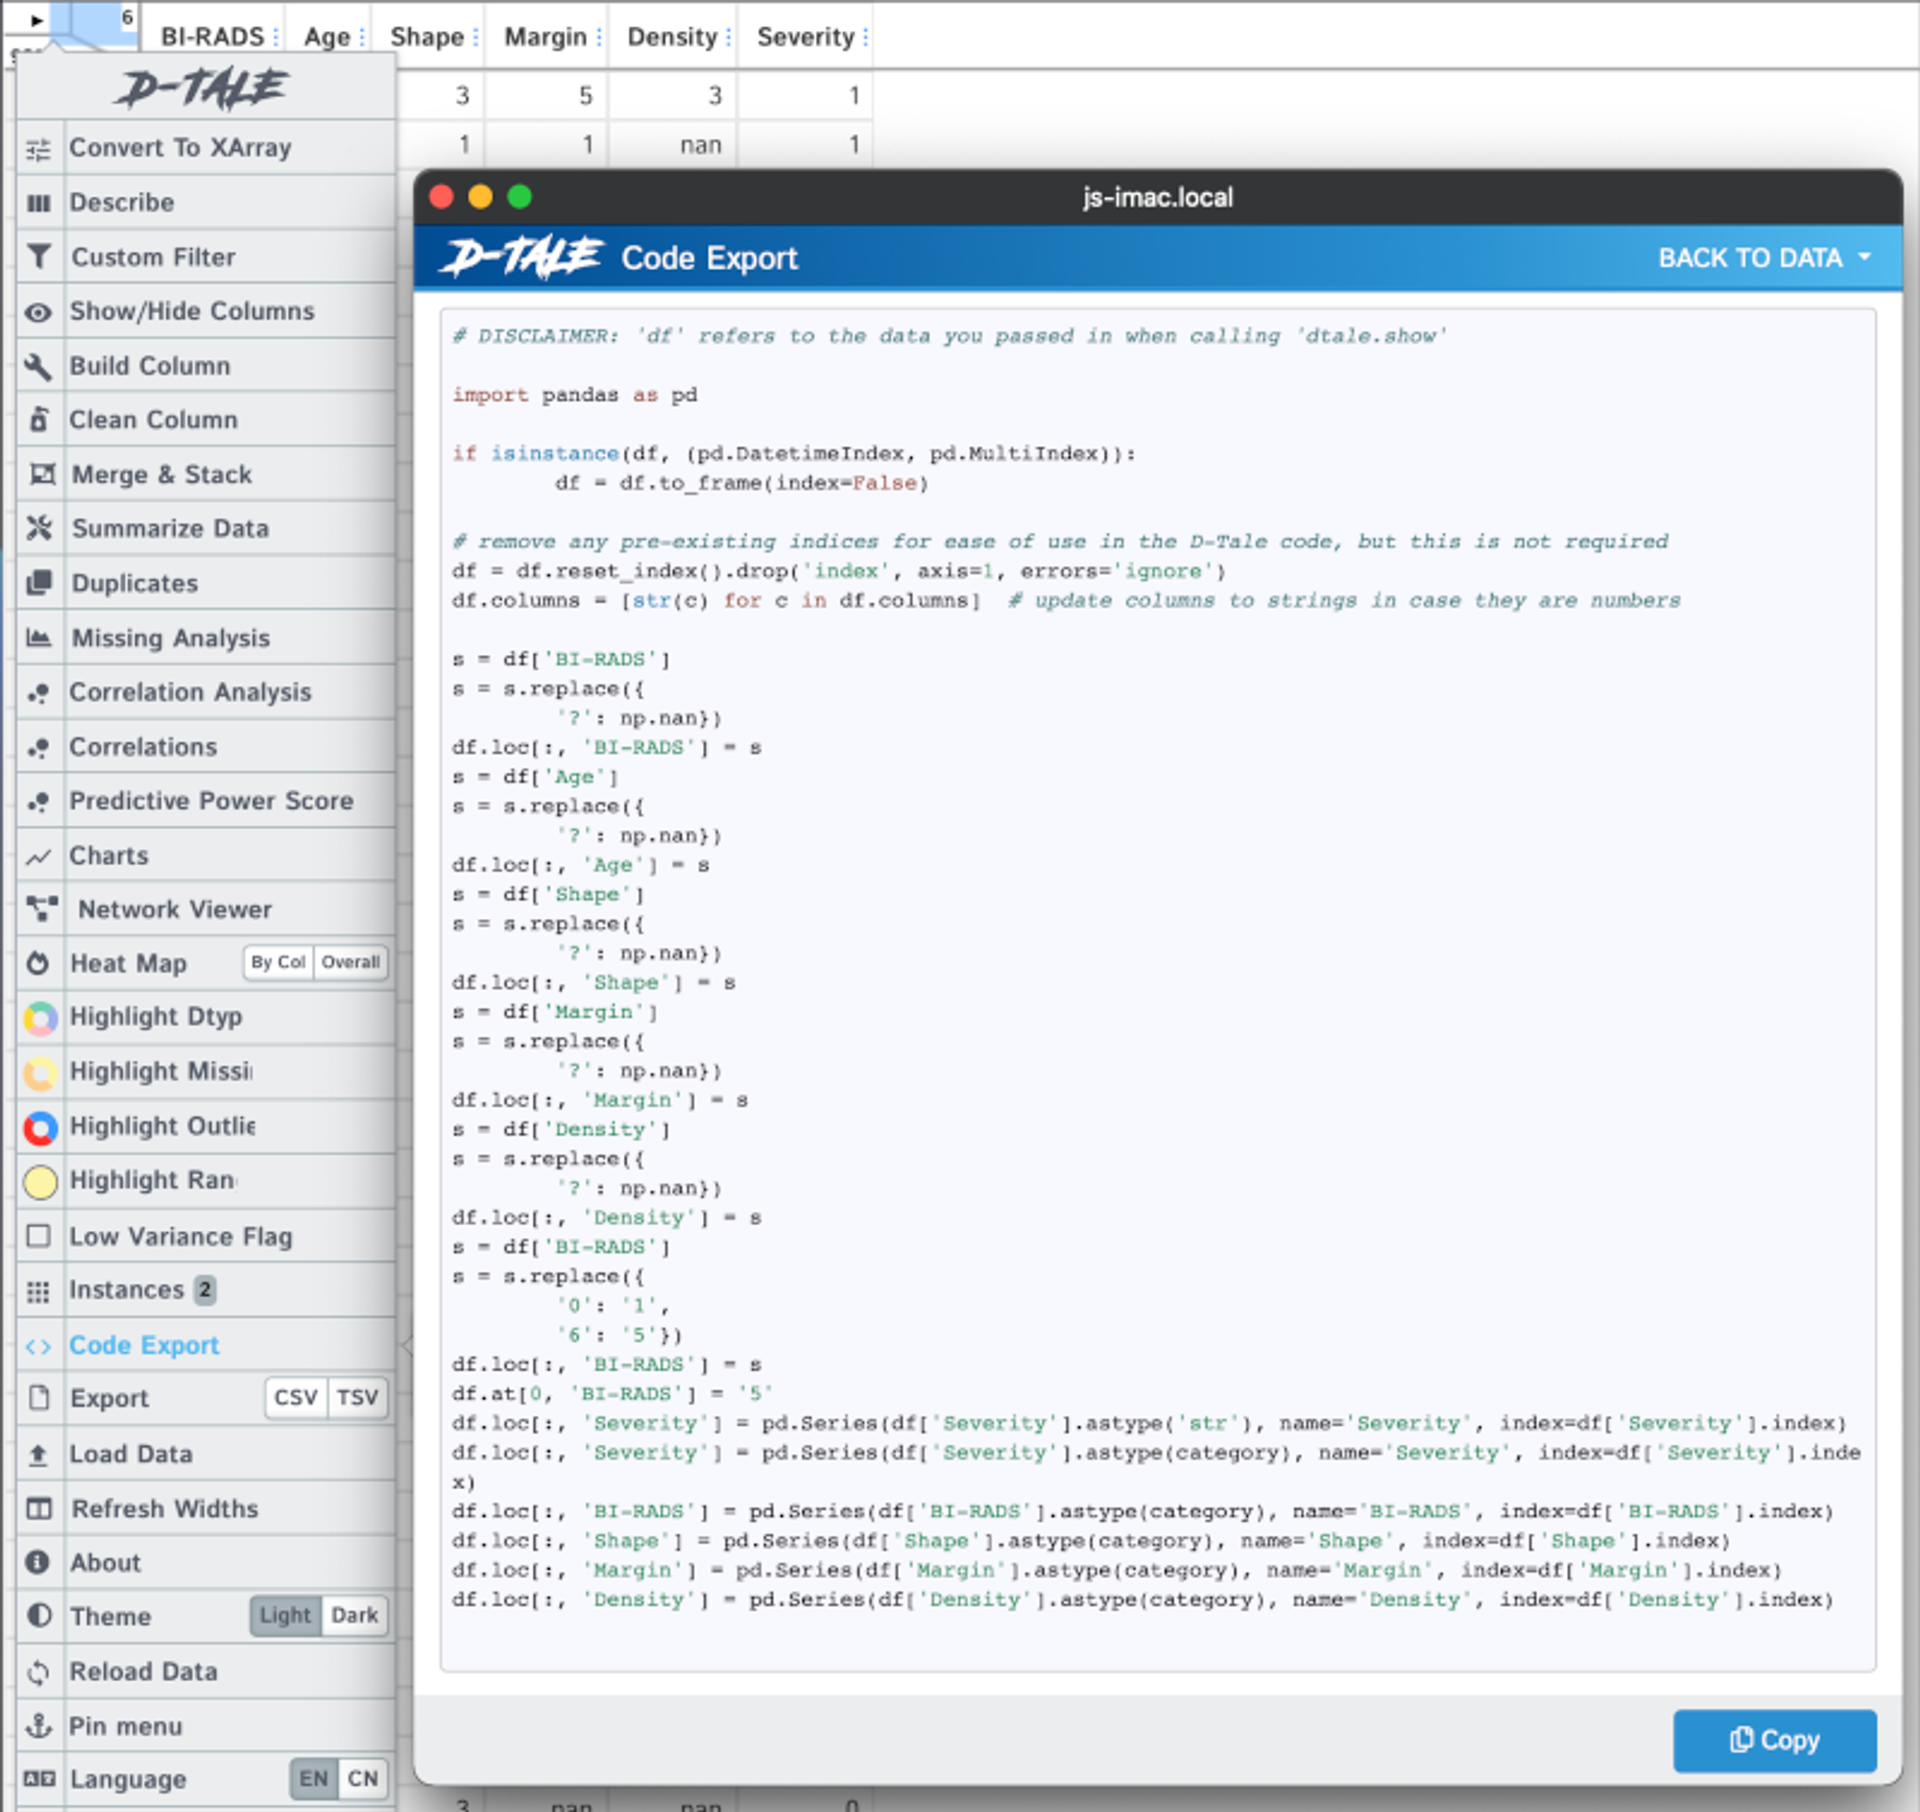Click the Theme half-circle icon
Screen dimensions: 1920x1812
pos(39,1617)
